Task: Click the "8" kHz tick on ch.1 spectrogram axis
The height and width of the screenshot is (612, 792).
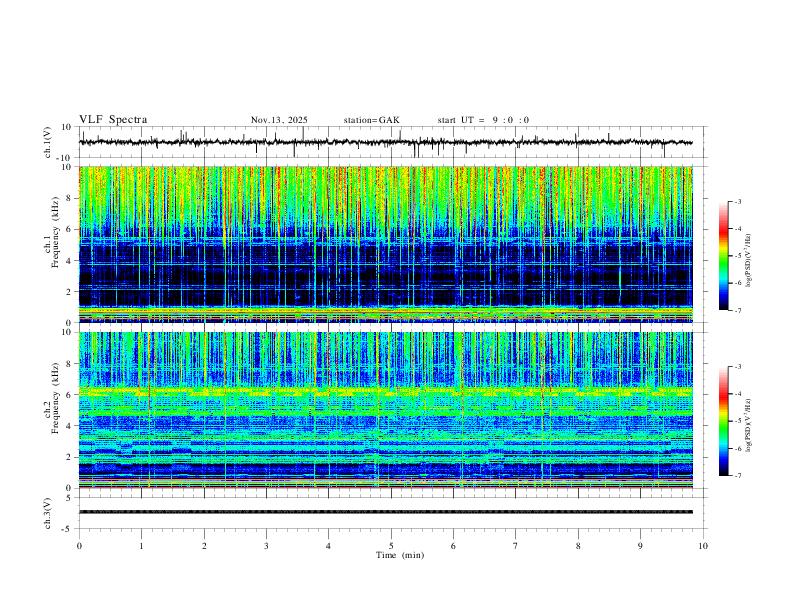Action: point(70,198)
